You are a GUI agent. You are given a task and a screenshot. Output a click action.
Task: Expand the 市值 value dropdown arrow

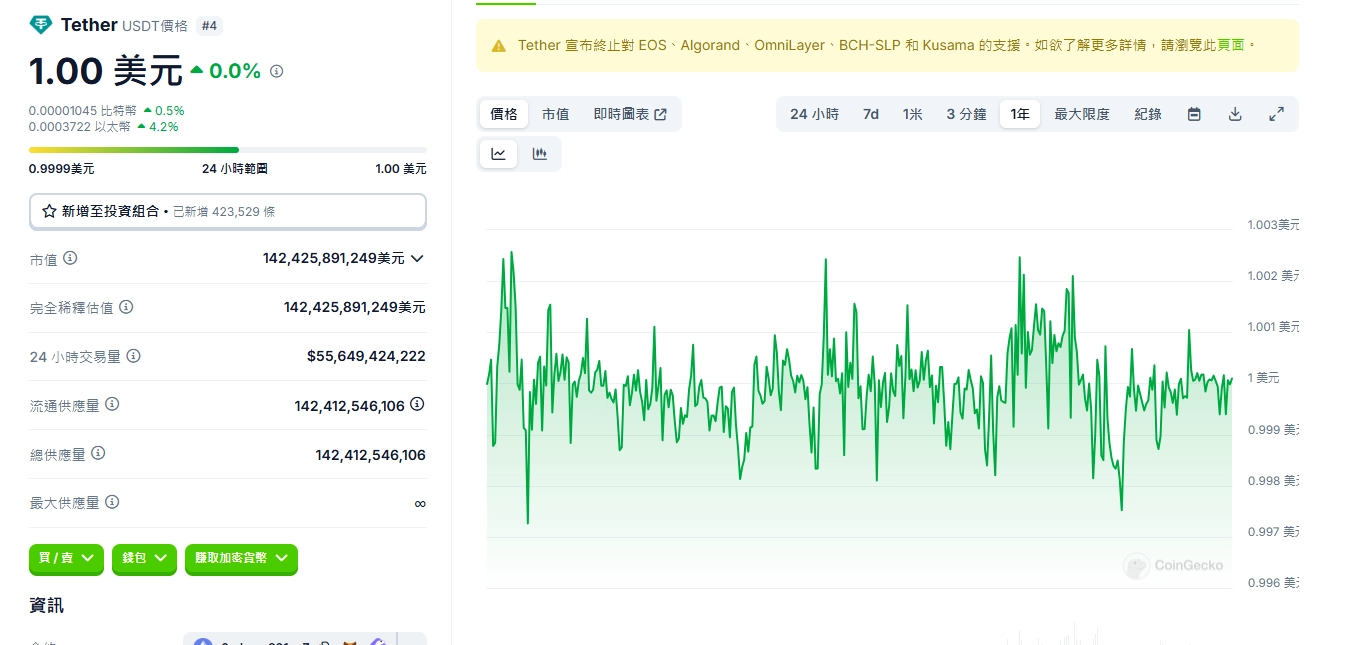[x=417, y=258]
